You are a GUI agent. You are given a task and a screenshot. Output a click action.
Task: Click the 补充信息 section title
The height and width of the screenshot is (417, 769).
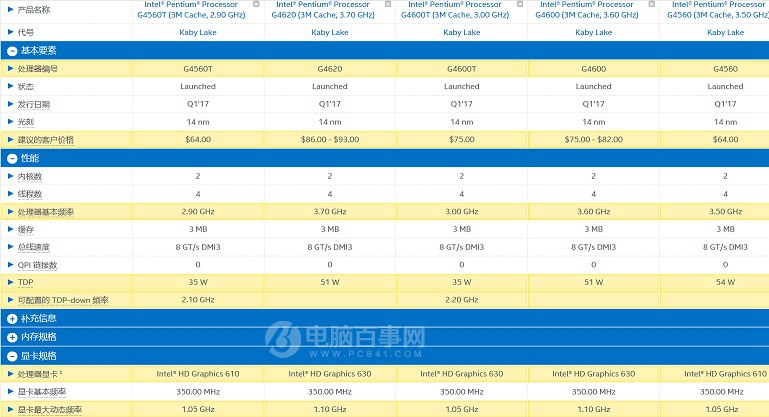(39, 318)
